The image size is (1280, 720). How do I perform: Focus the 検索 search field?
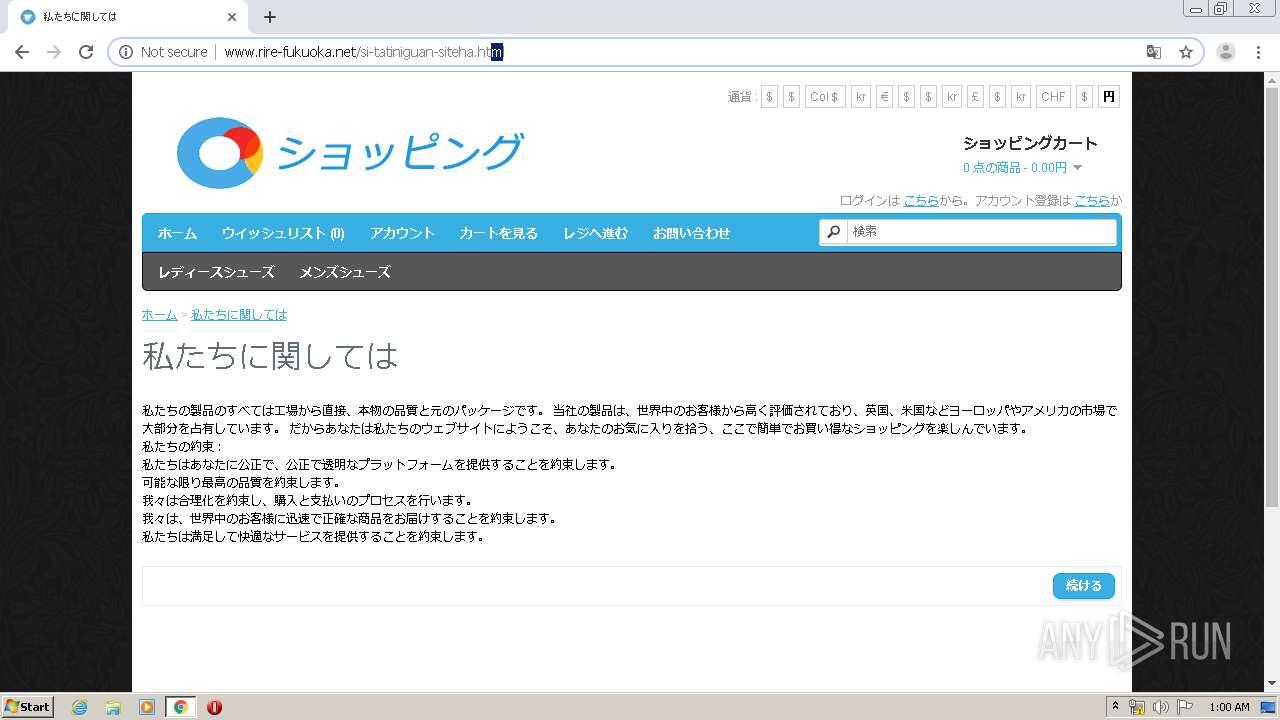click(x=981, y=232)
